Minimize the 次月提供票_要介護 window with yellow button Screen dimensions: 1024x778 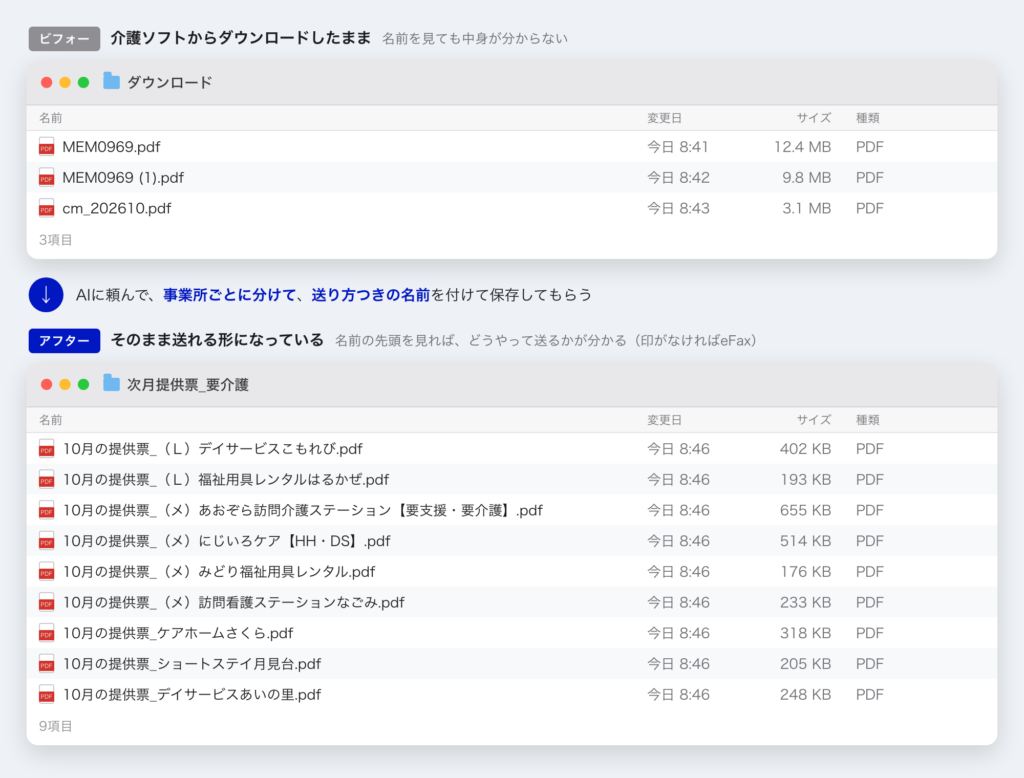[x=65, y=384]
